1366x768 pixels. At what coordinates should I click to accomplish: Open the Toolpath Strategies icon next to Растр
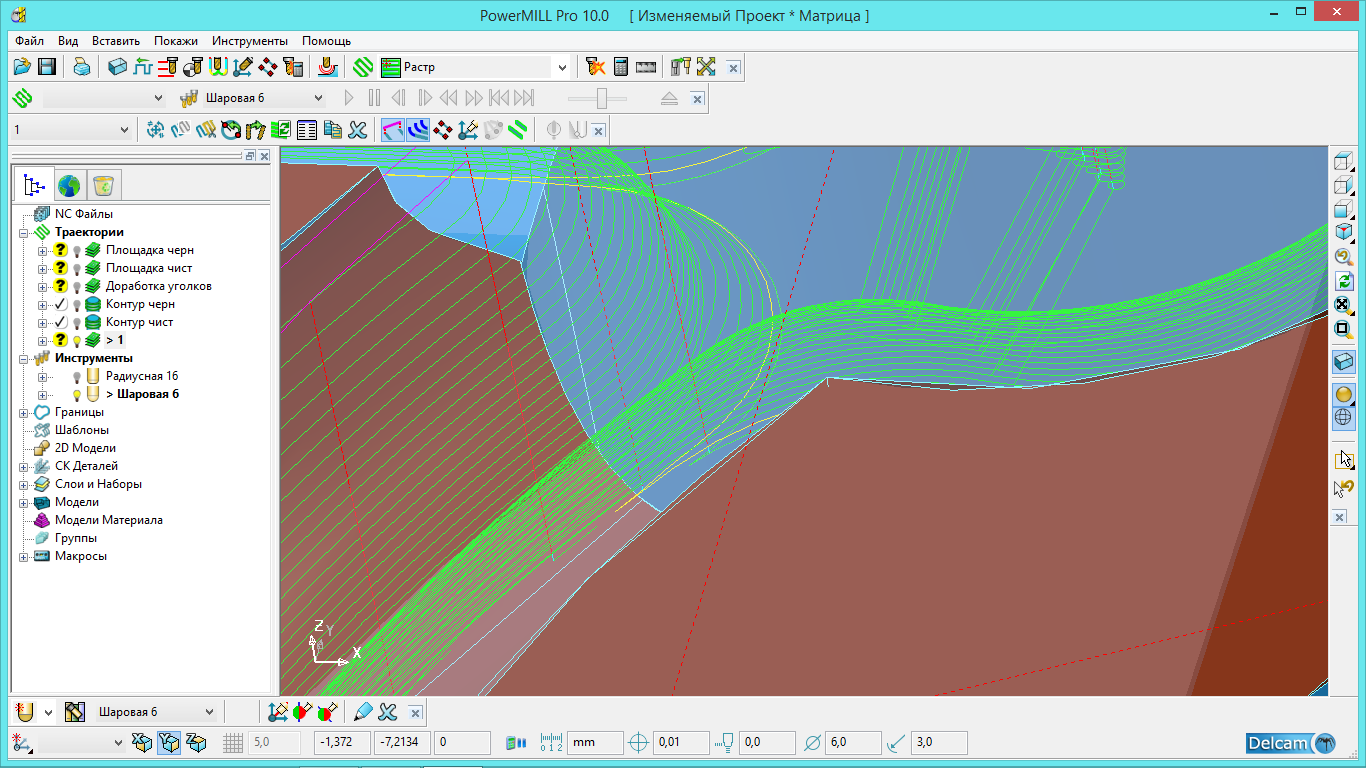click(363, 67)
